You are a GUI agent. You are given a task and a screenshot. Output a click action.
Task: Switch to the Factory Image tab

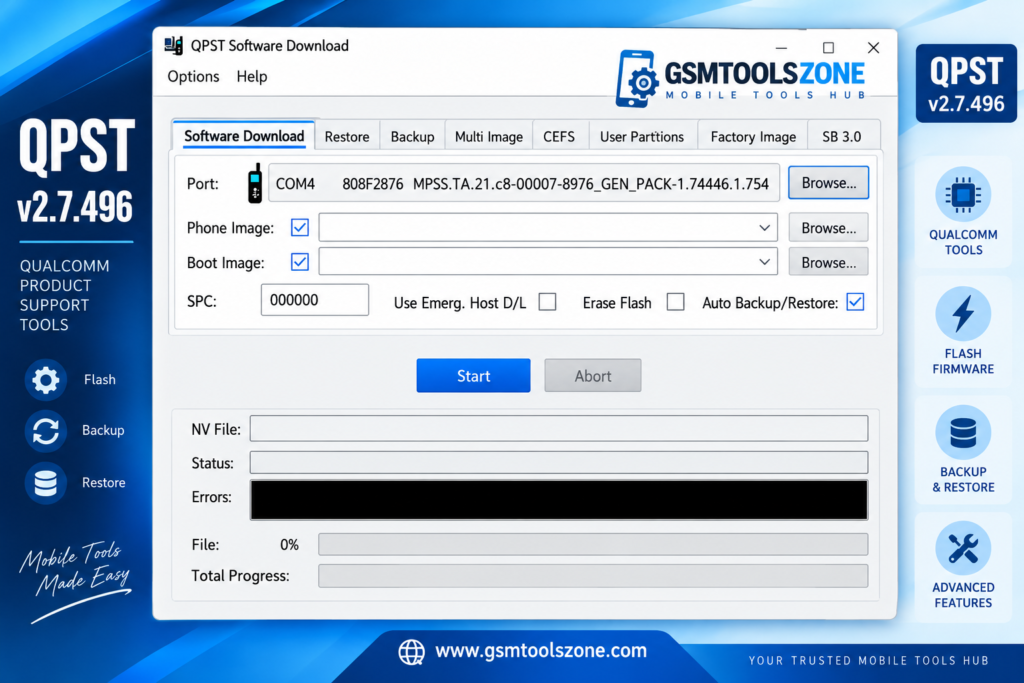click(x=753, y=136)
